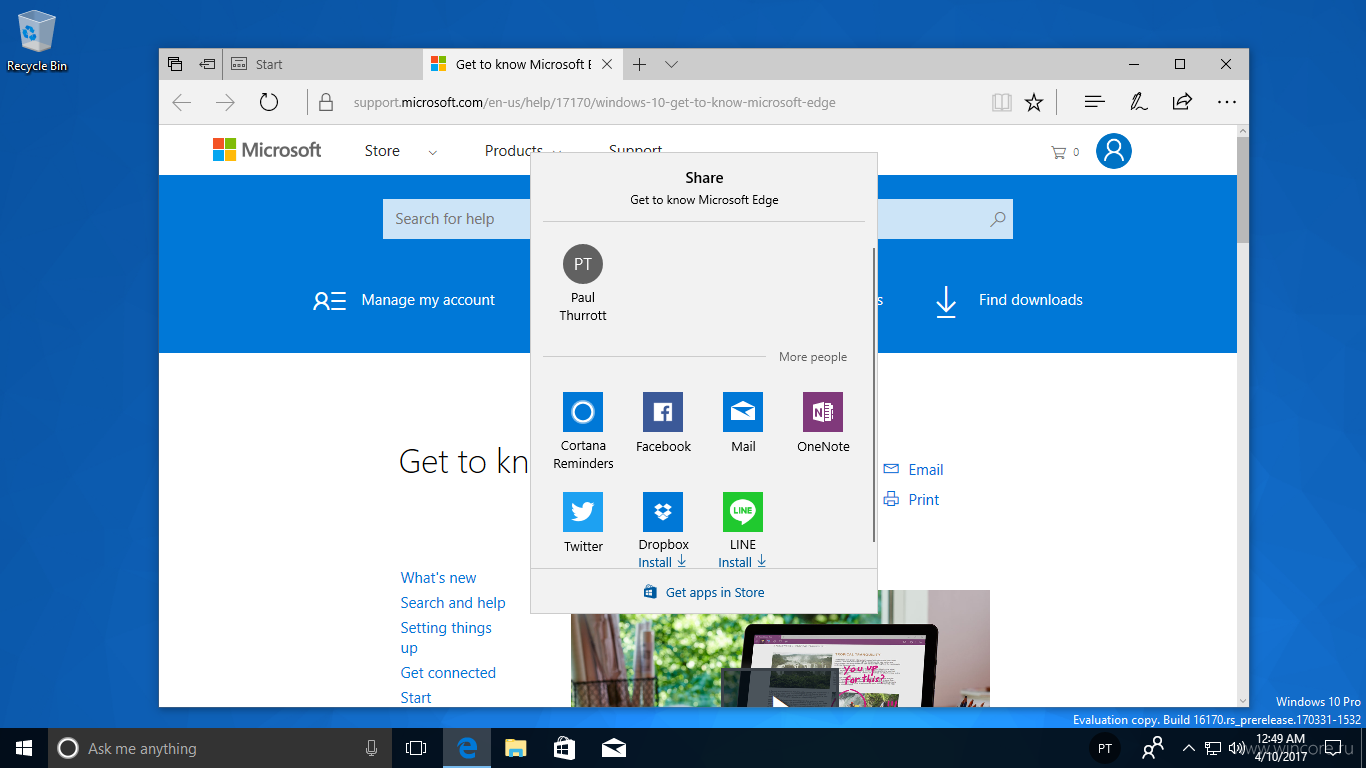
Task: Go forward one page
Action: (x=226, y=102)
